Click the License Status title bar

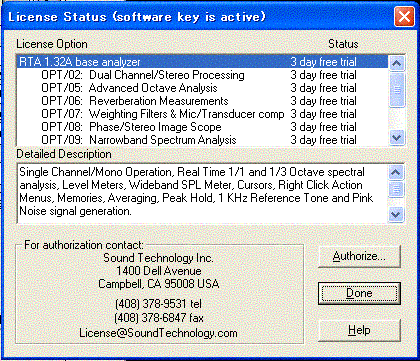[x=200, y=17]
